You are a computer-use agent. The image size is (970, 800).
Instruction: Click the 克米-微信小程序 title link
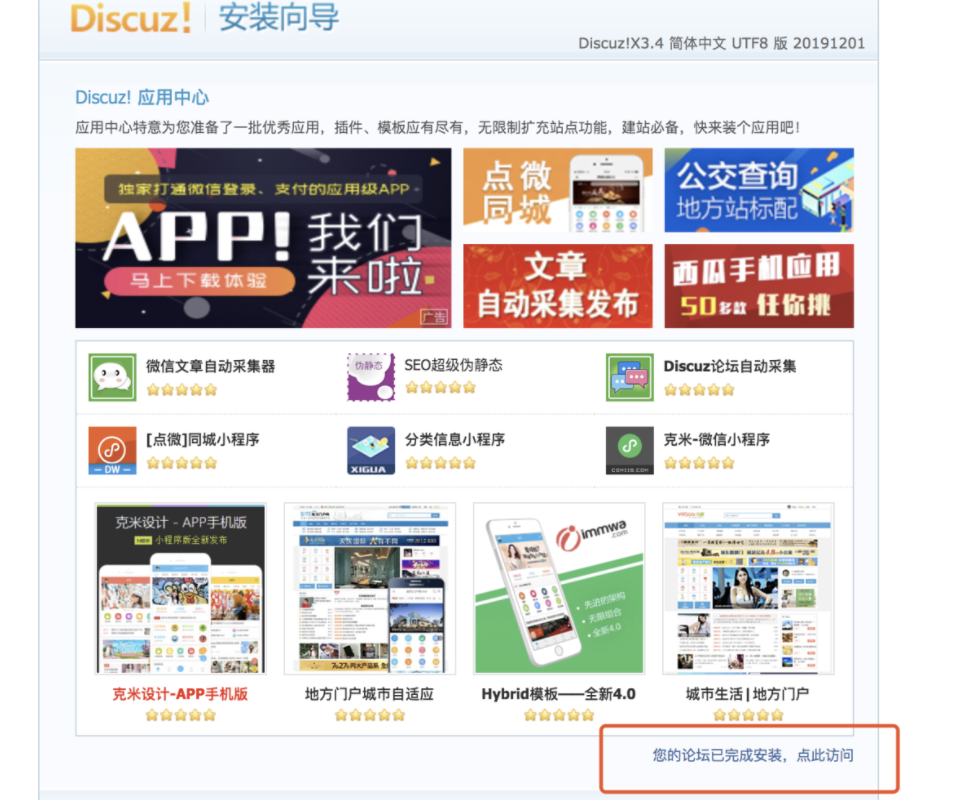point(716,439)
